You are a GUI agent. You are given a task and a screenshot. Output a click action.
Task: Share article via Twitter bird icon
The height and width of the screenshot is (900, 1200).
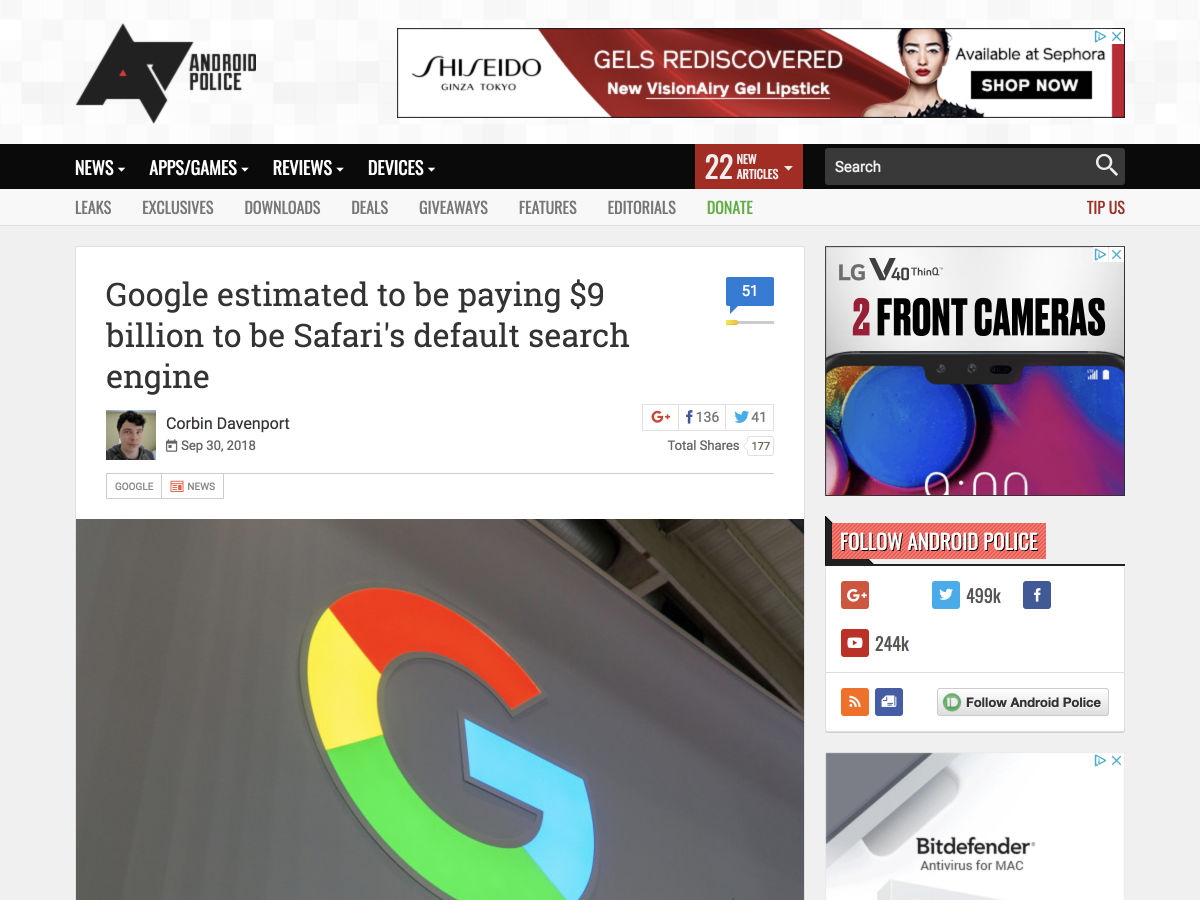point(741,417)
